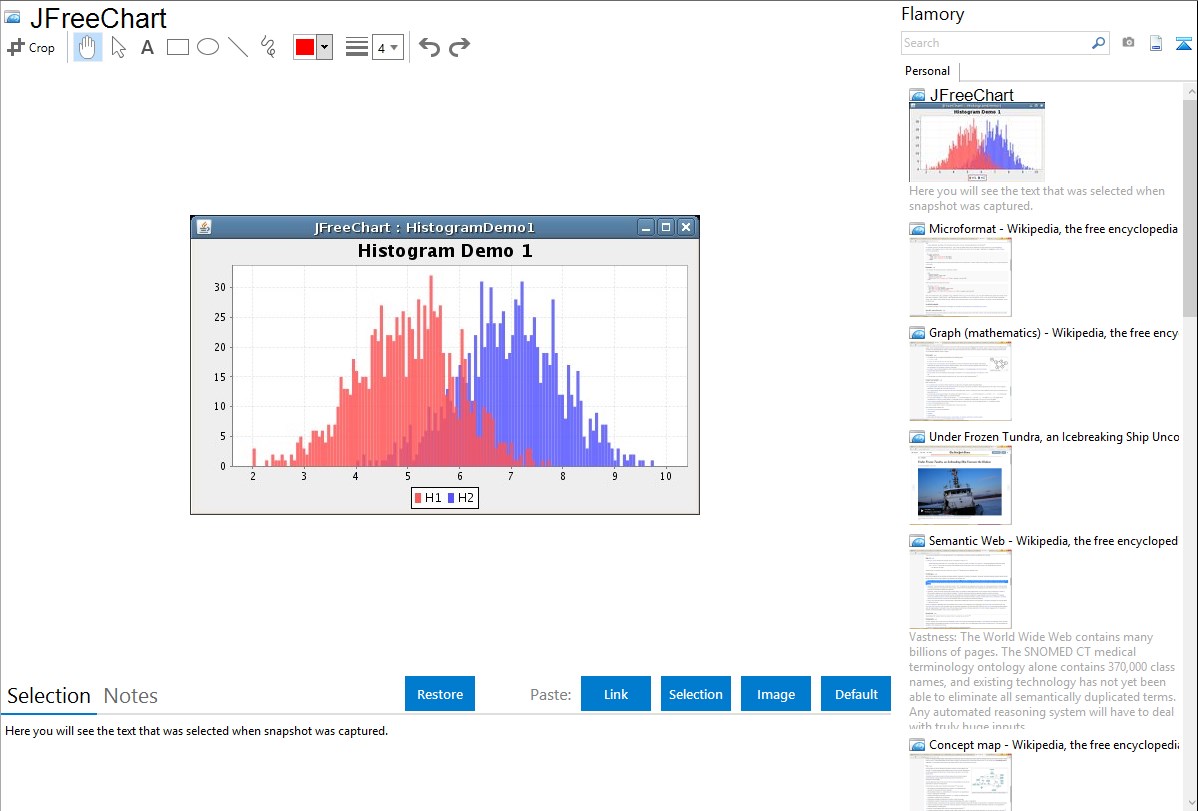Viewport: 1198px width, 811px height.
Task: Select the 'Graph (mathematics)' snapshot title
Action: (x=1053, y=333)
